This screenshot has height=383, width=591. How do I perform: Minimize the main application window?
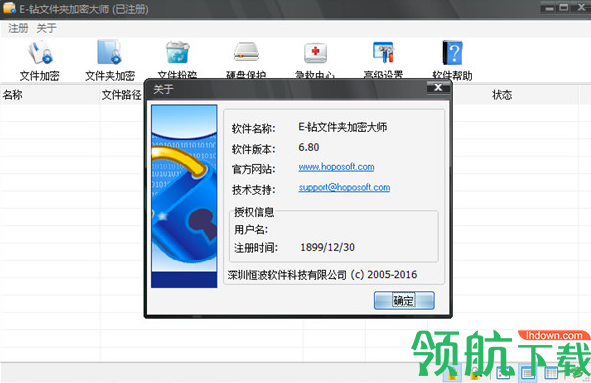coord(550,8)
